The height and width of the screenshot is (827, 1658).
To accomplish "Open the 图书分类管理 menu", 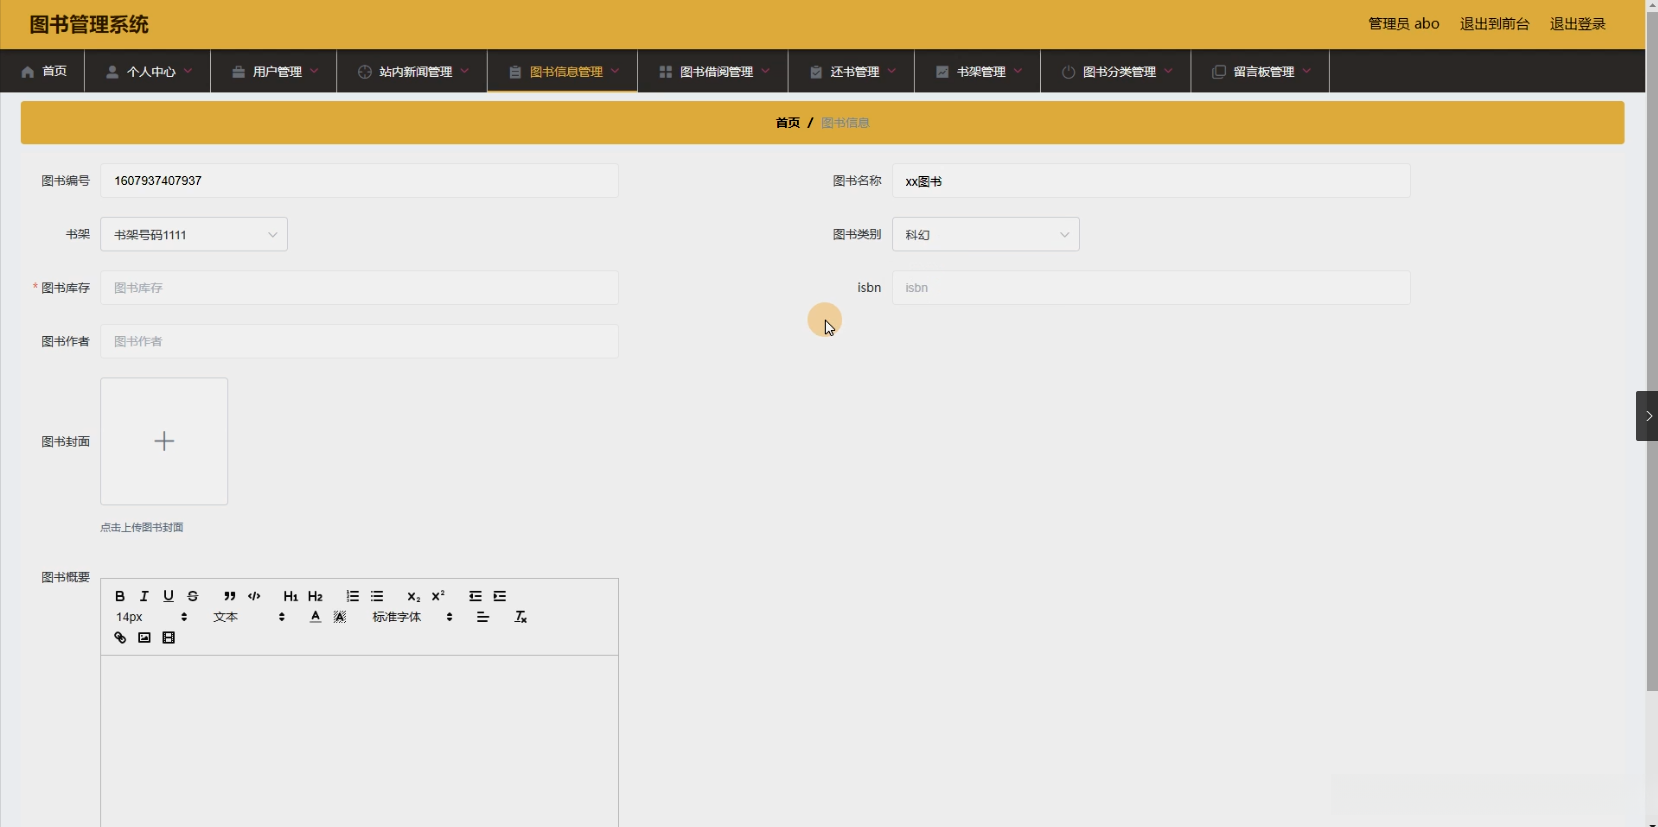I will [1116, 71].
